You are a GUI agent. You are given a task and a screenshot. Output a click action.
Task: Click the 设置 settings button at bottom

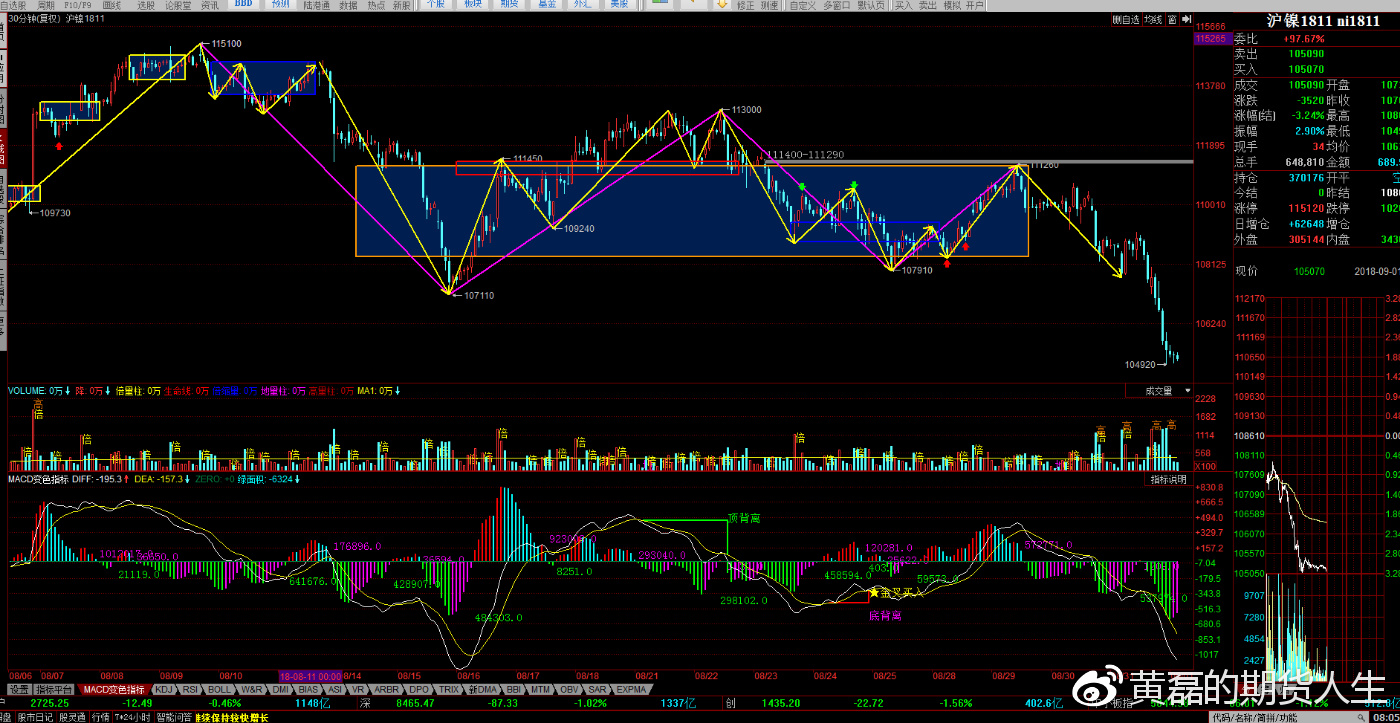(x=18, y=690)
